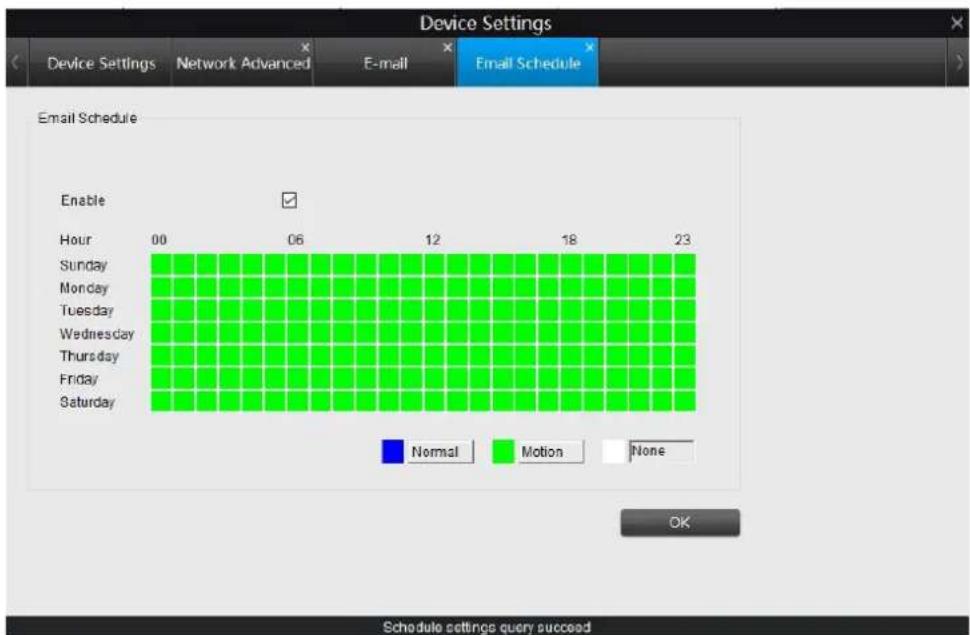Open the Network Advanced tab

(x=243, y=63)
